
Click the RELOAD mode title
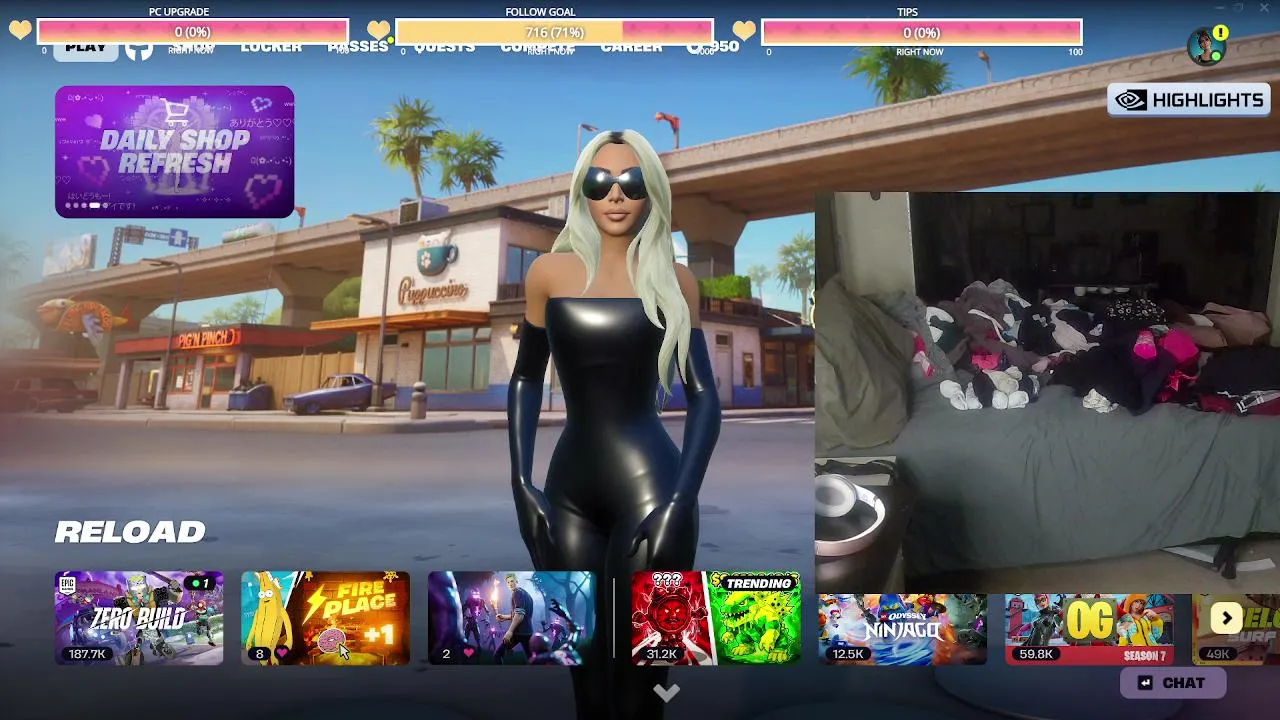coord(130,532)
